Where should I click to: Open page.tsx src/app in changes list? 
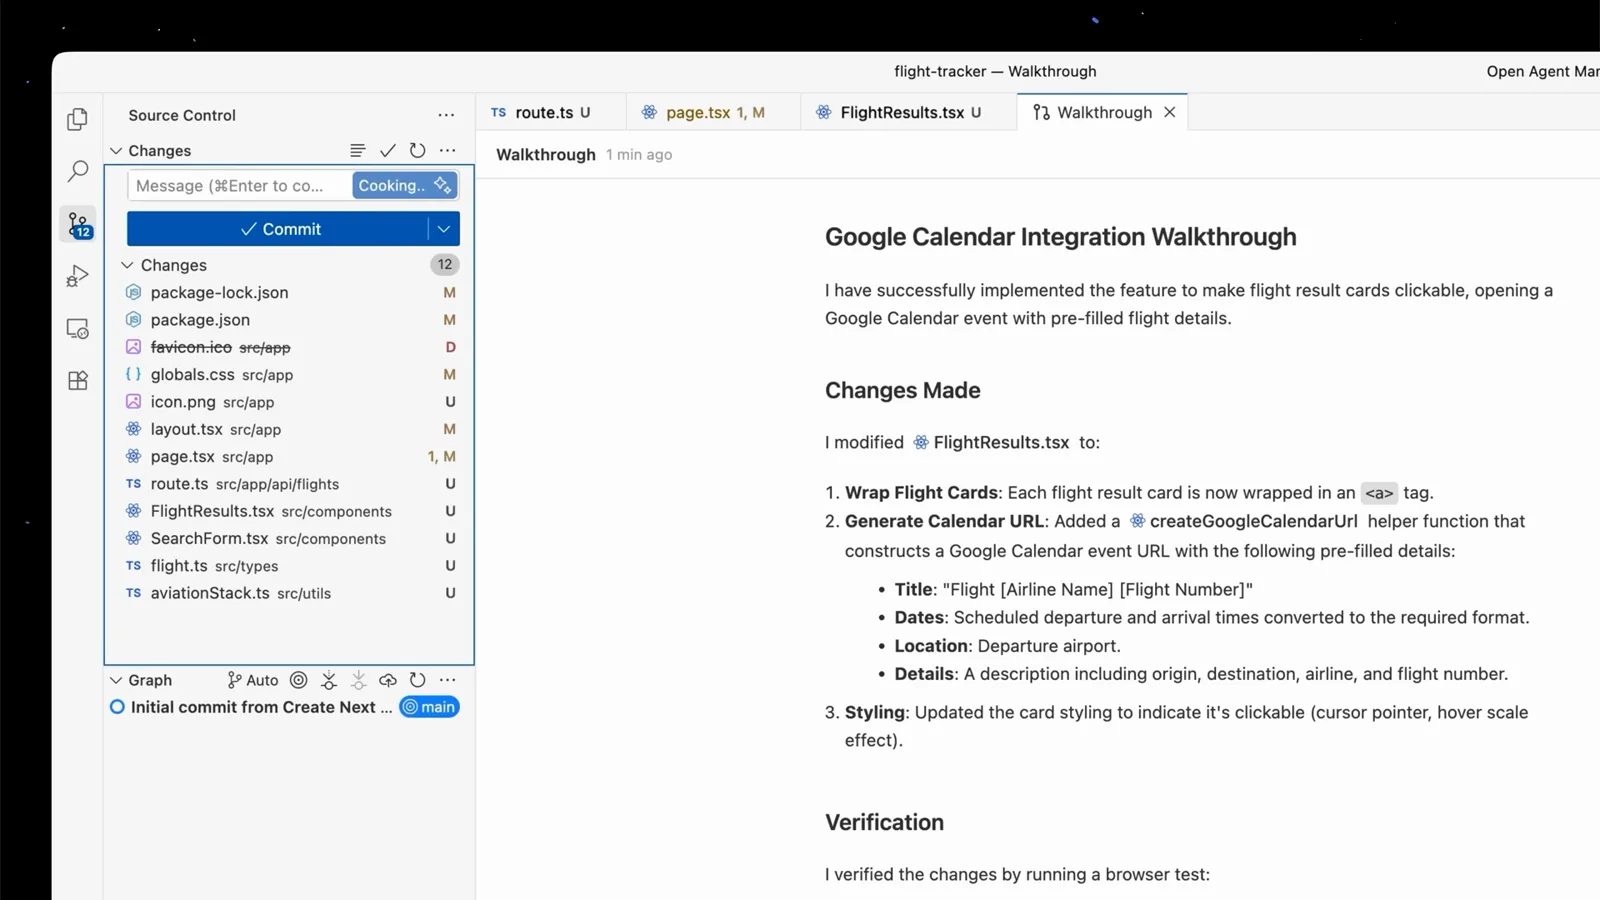click(x=289, y=456)
